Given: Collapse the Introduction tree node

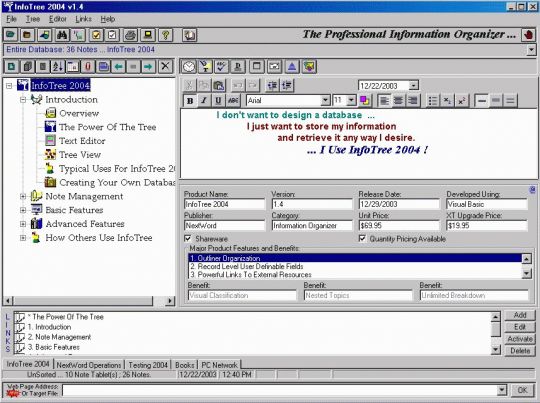Looking at the screenshot, I should click(x=23, y=100).
